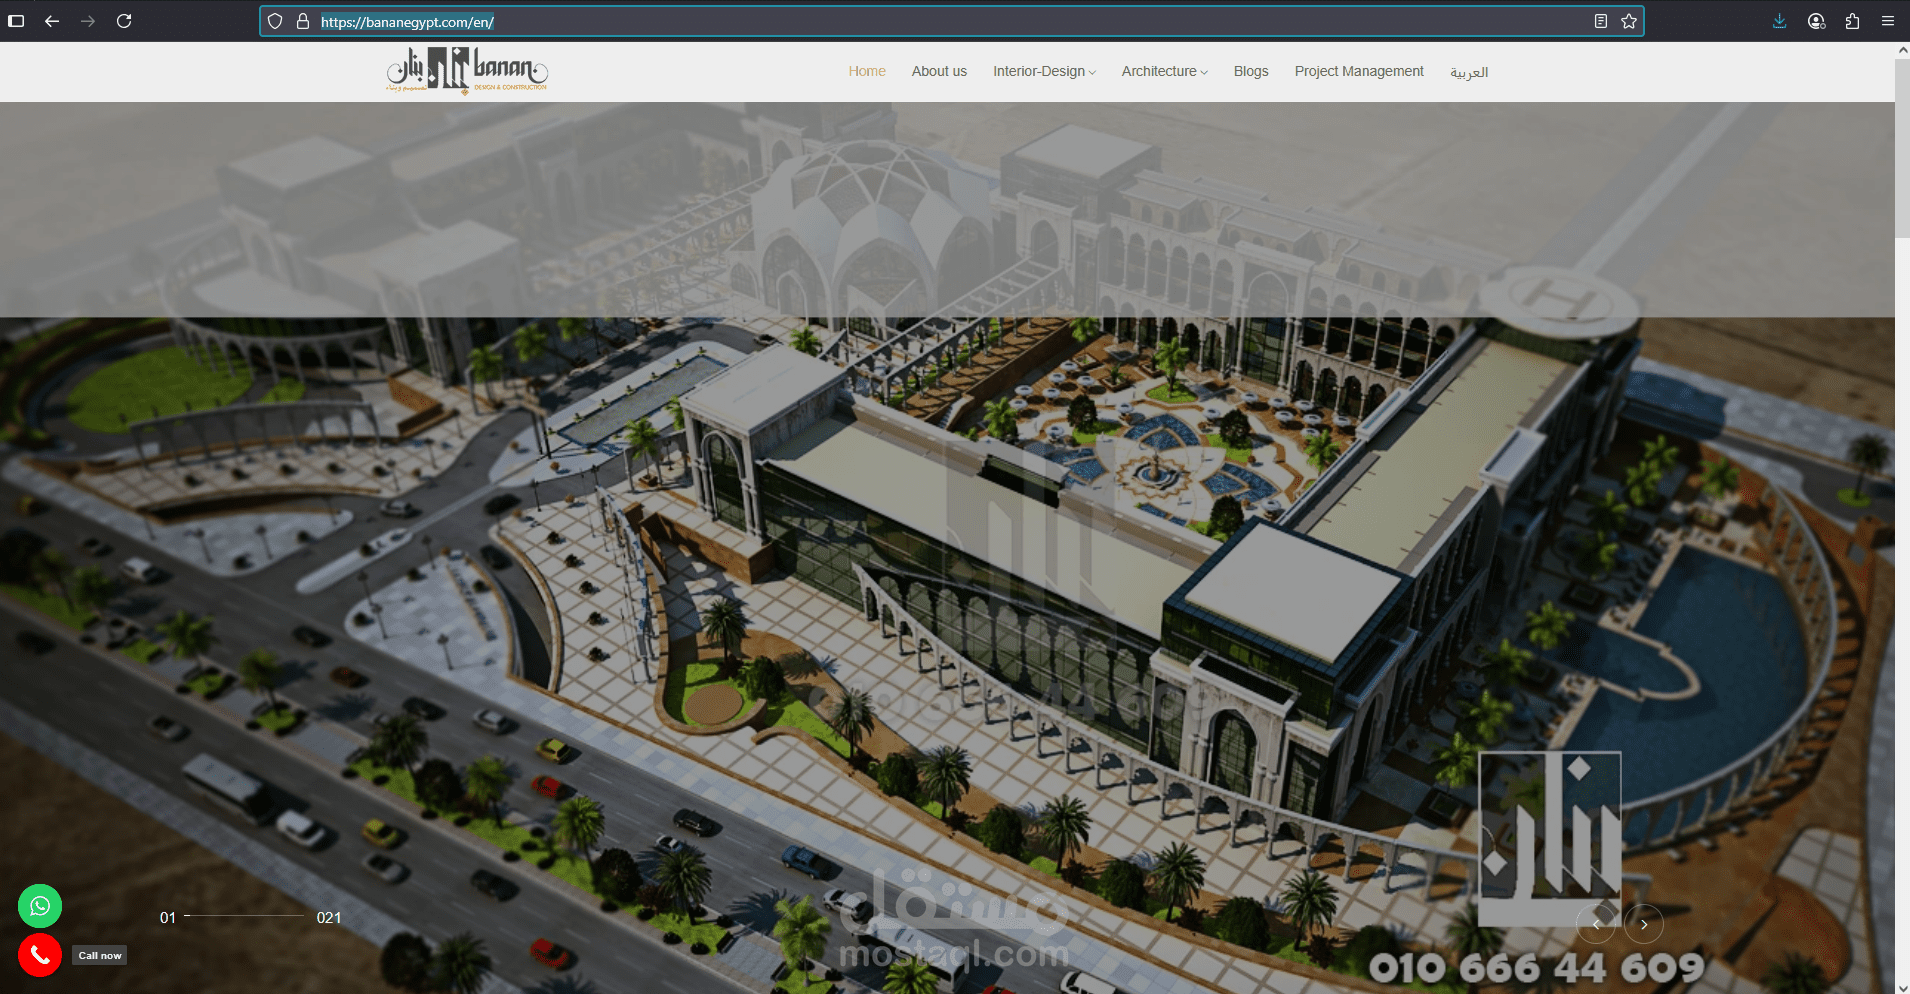The width and height of the screenshot is (1910, 994).
Task: Open the tracking protection shield icon
Action: coord(275,21)
